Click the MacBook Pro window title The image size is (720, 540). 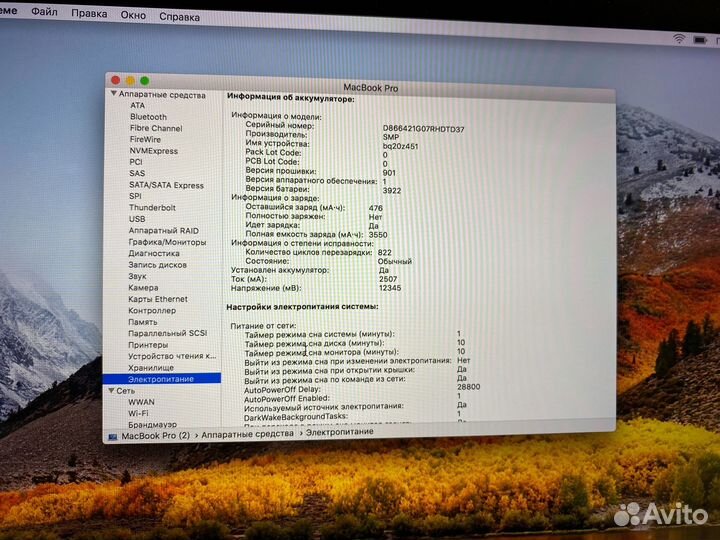pyautogui.click(x=371, y=88)
